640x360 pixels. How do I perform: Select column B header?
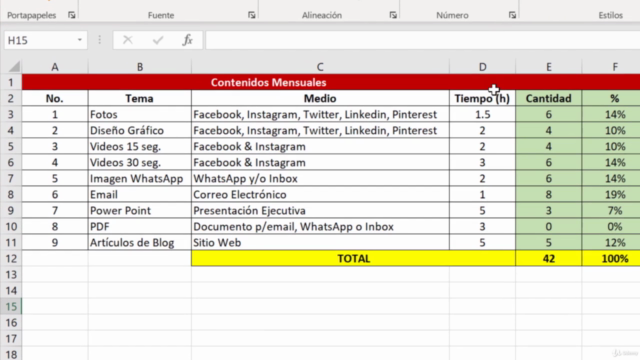pyautogui.click(x=140, y=67)
